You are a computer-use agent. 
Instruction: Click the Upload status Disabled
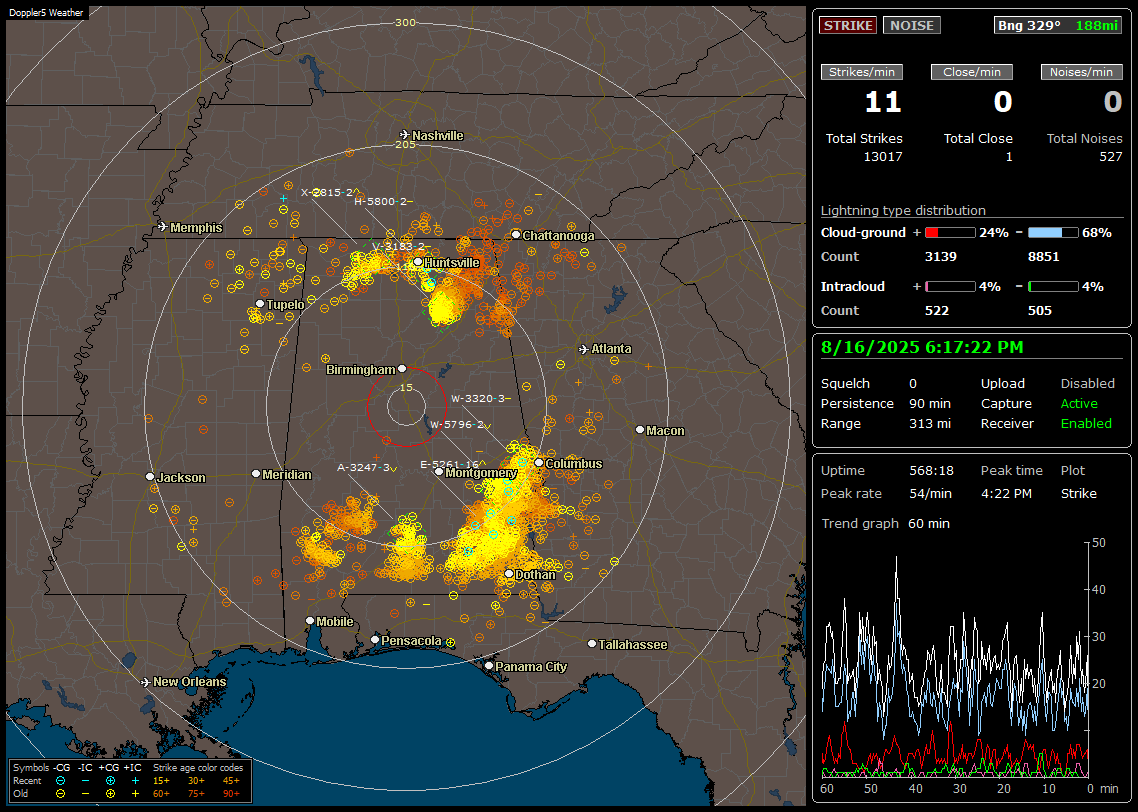(x=1087, y=383)
